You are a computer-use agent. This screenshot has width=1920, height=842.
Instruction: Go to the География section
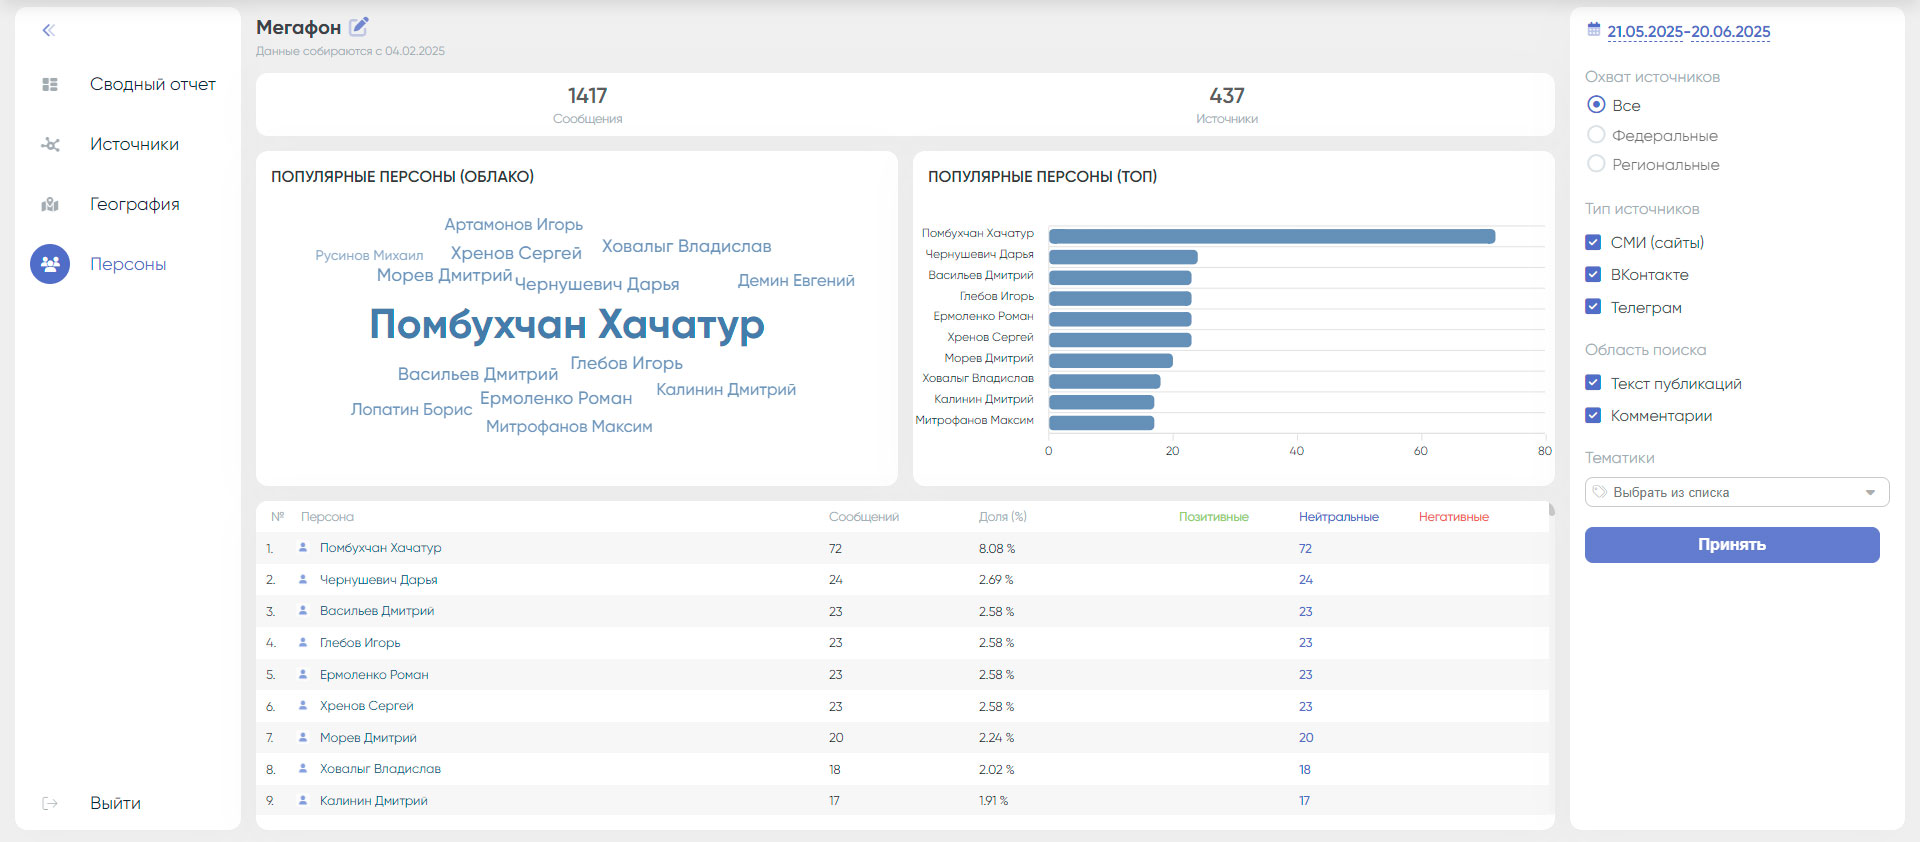coord(134,205)
